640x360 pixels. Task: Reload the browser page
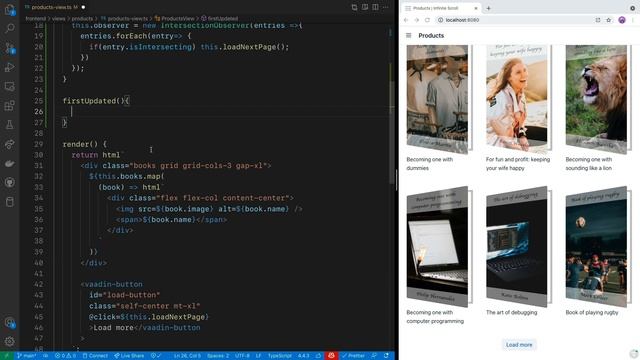[x=427, y=20]
